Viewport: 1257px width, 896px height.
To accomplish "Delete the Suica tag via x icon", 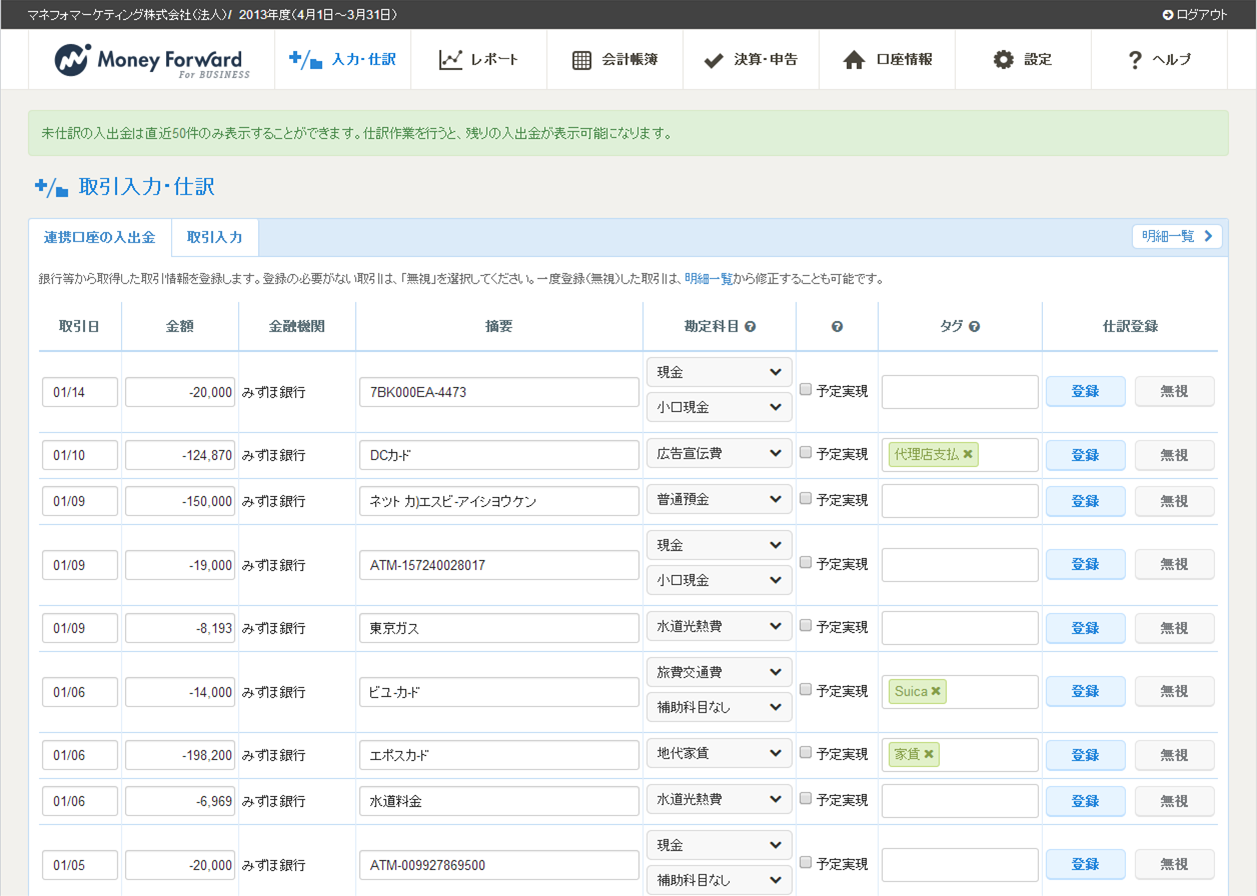I will click(x=936, y=691).
